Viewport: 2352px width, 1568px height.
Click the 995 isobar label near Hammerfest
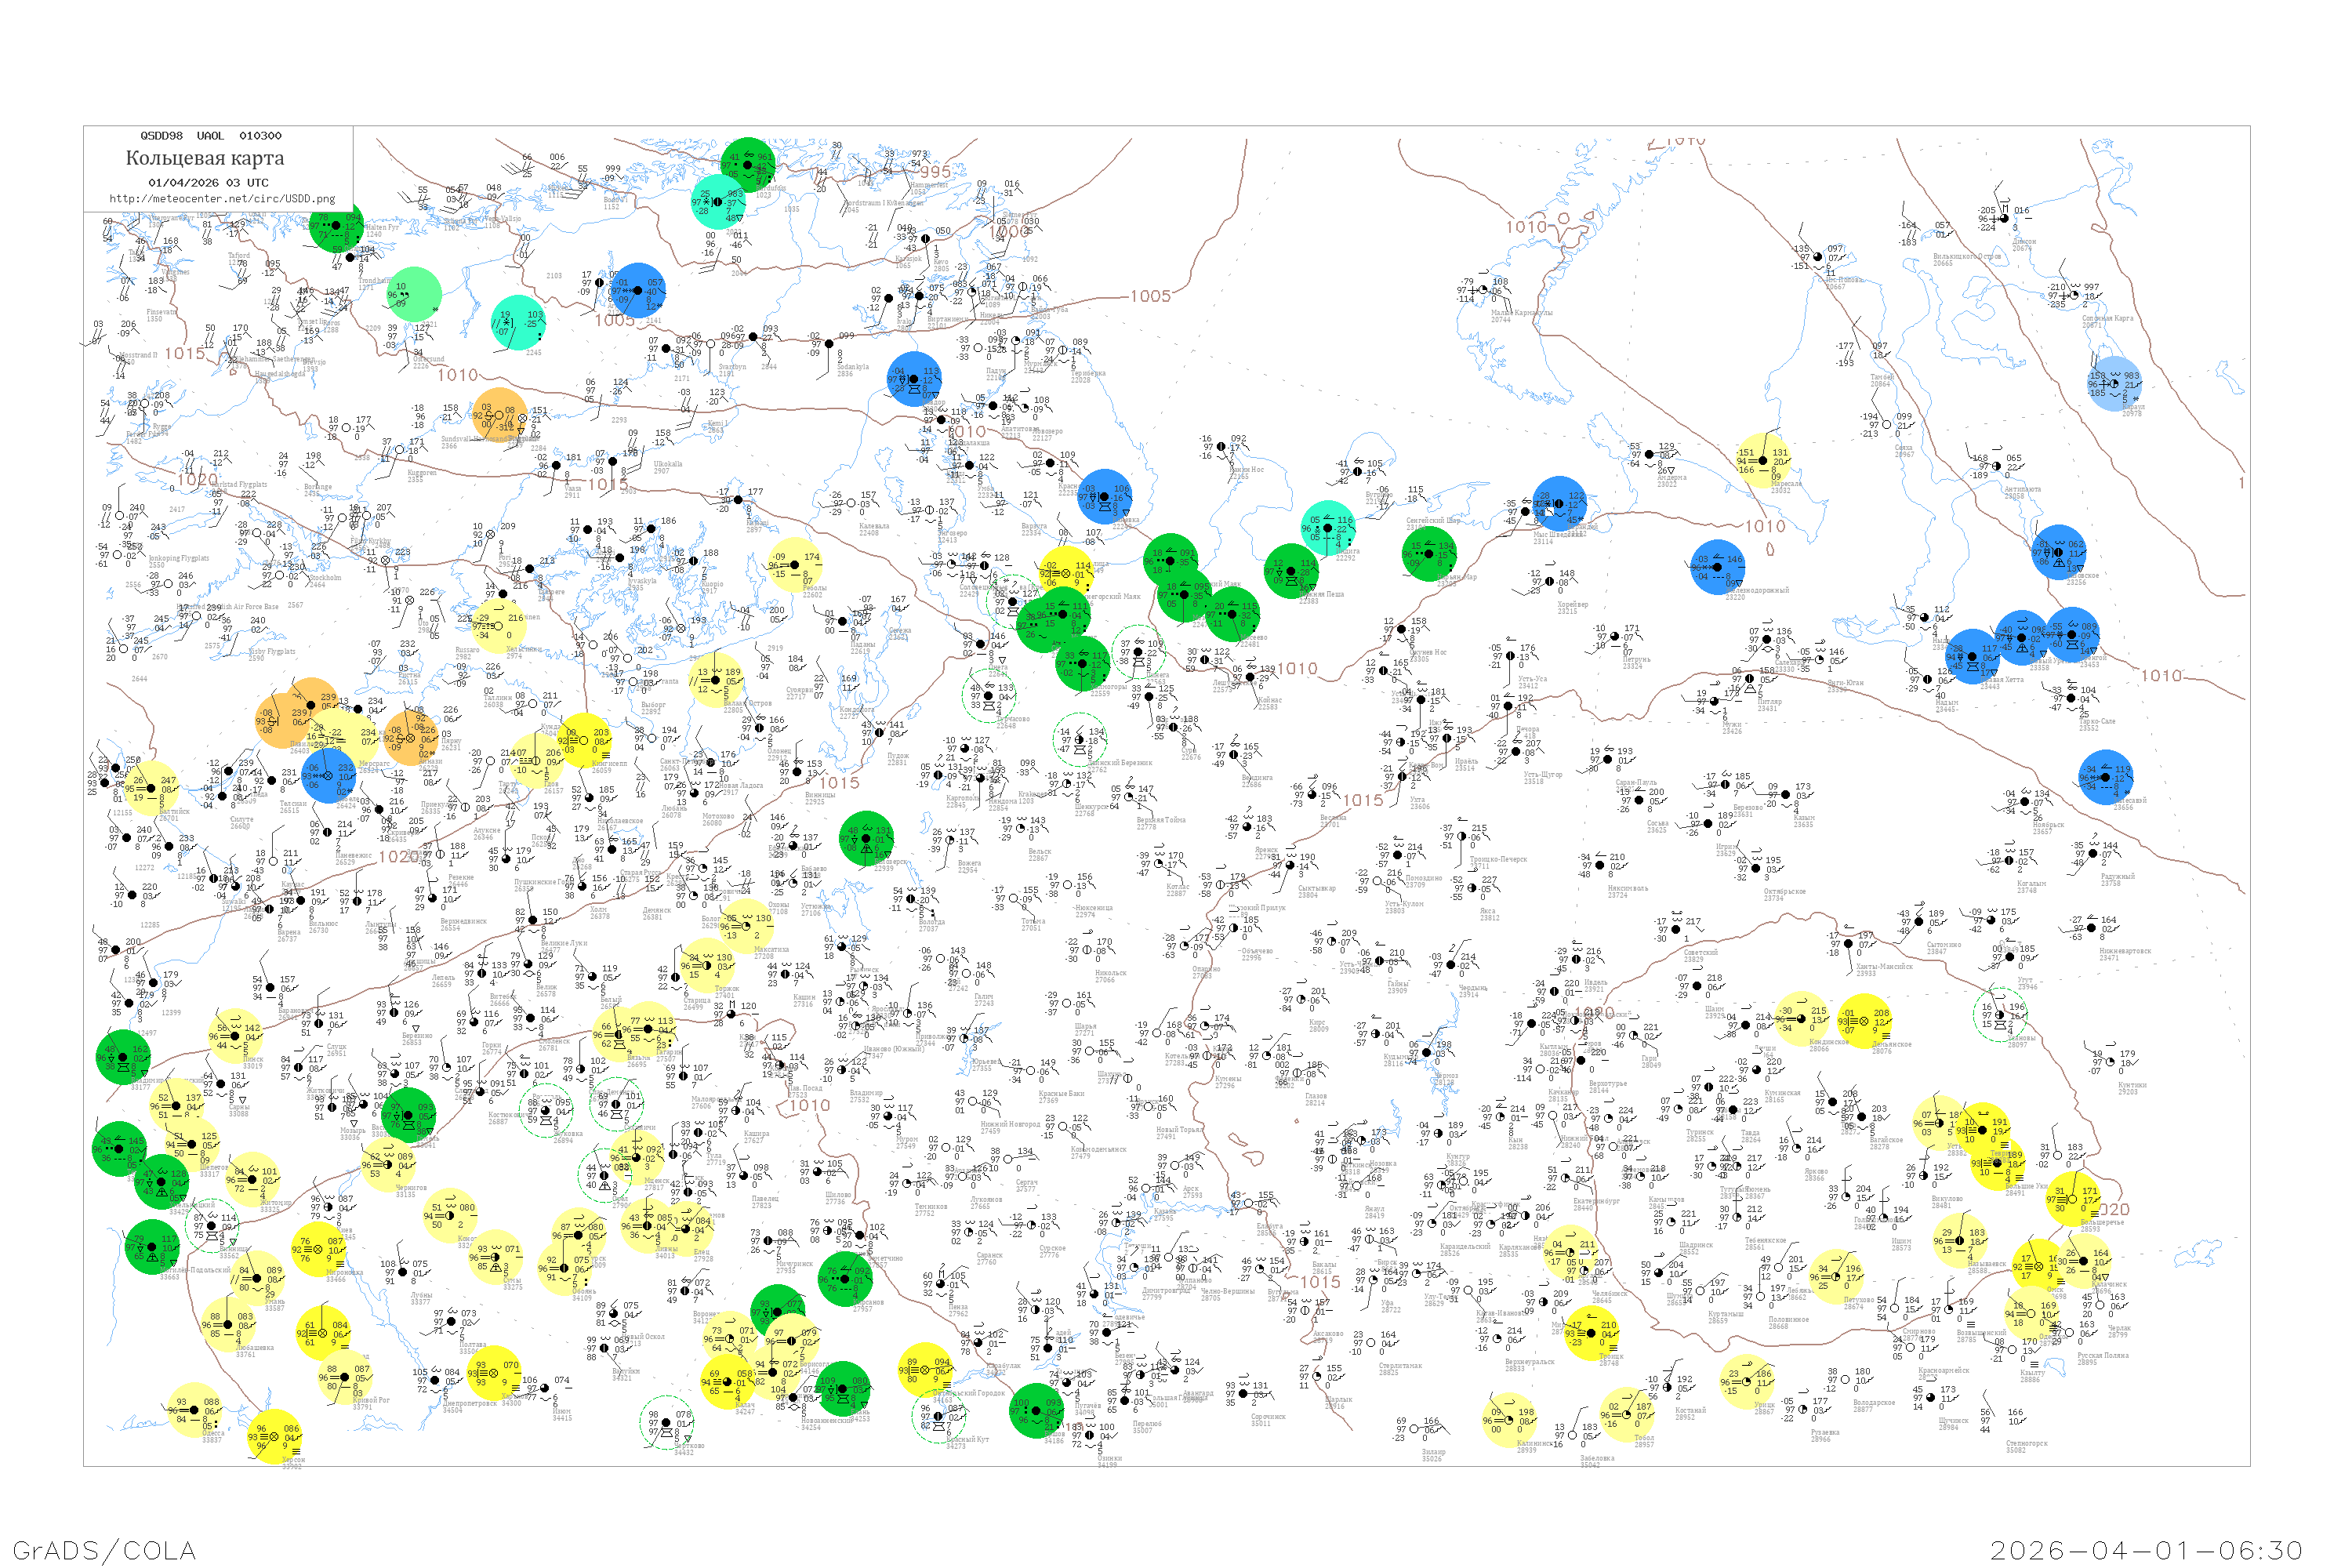tap(935, 172)
